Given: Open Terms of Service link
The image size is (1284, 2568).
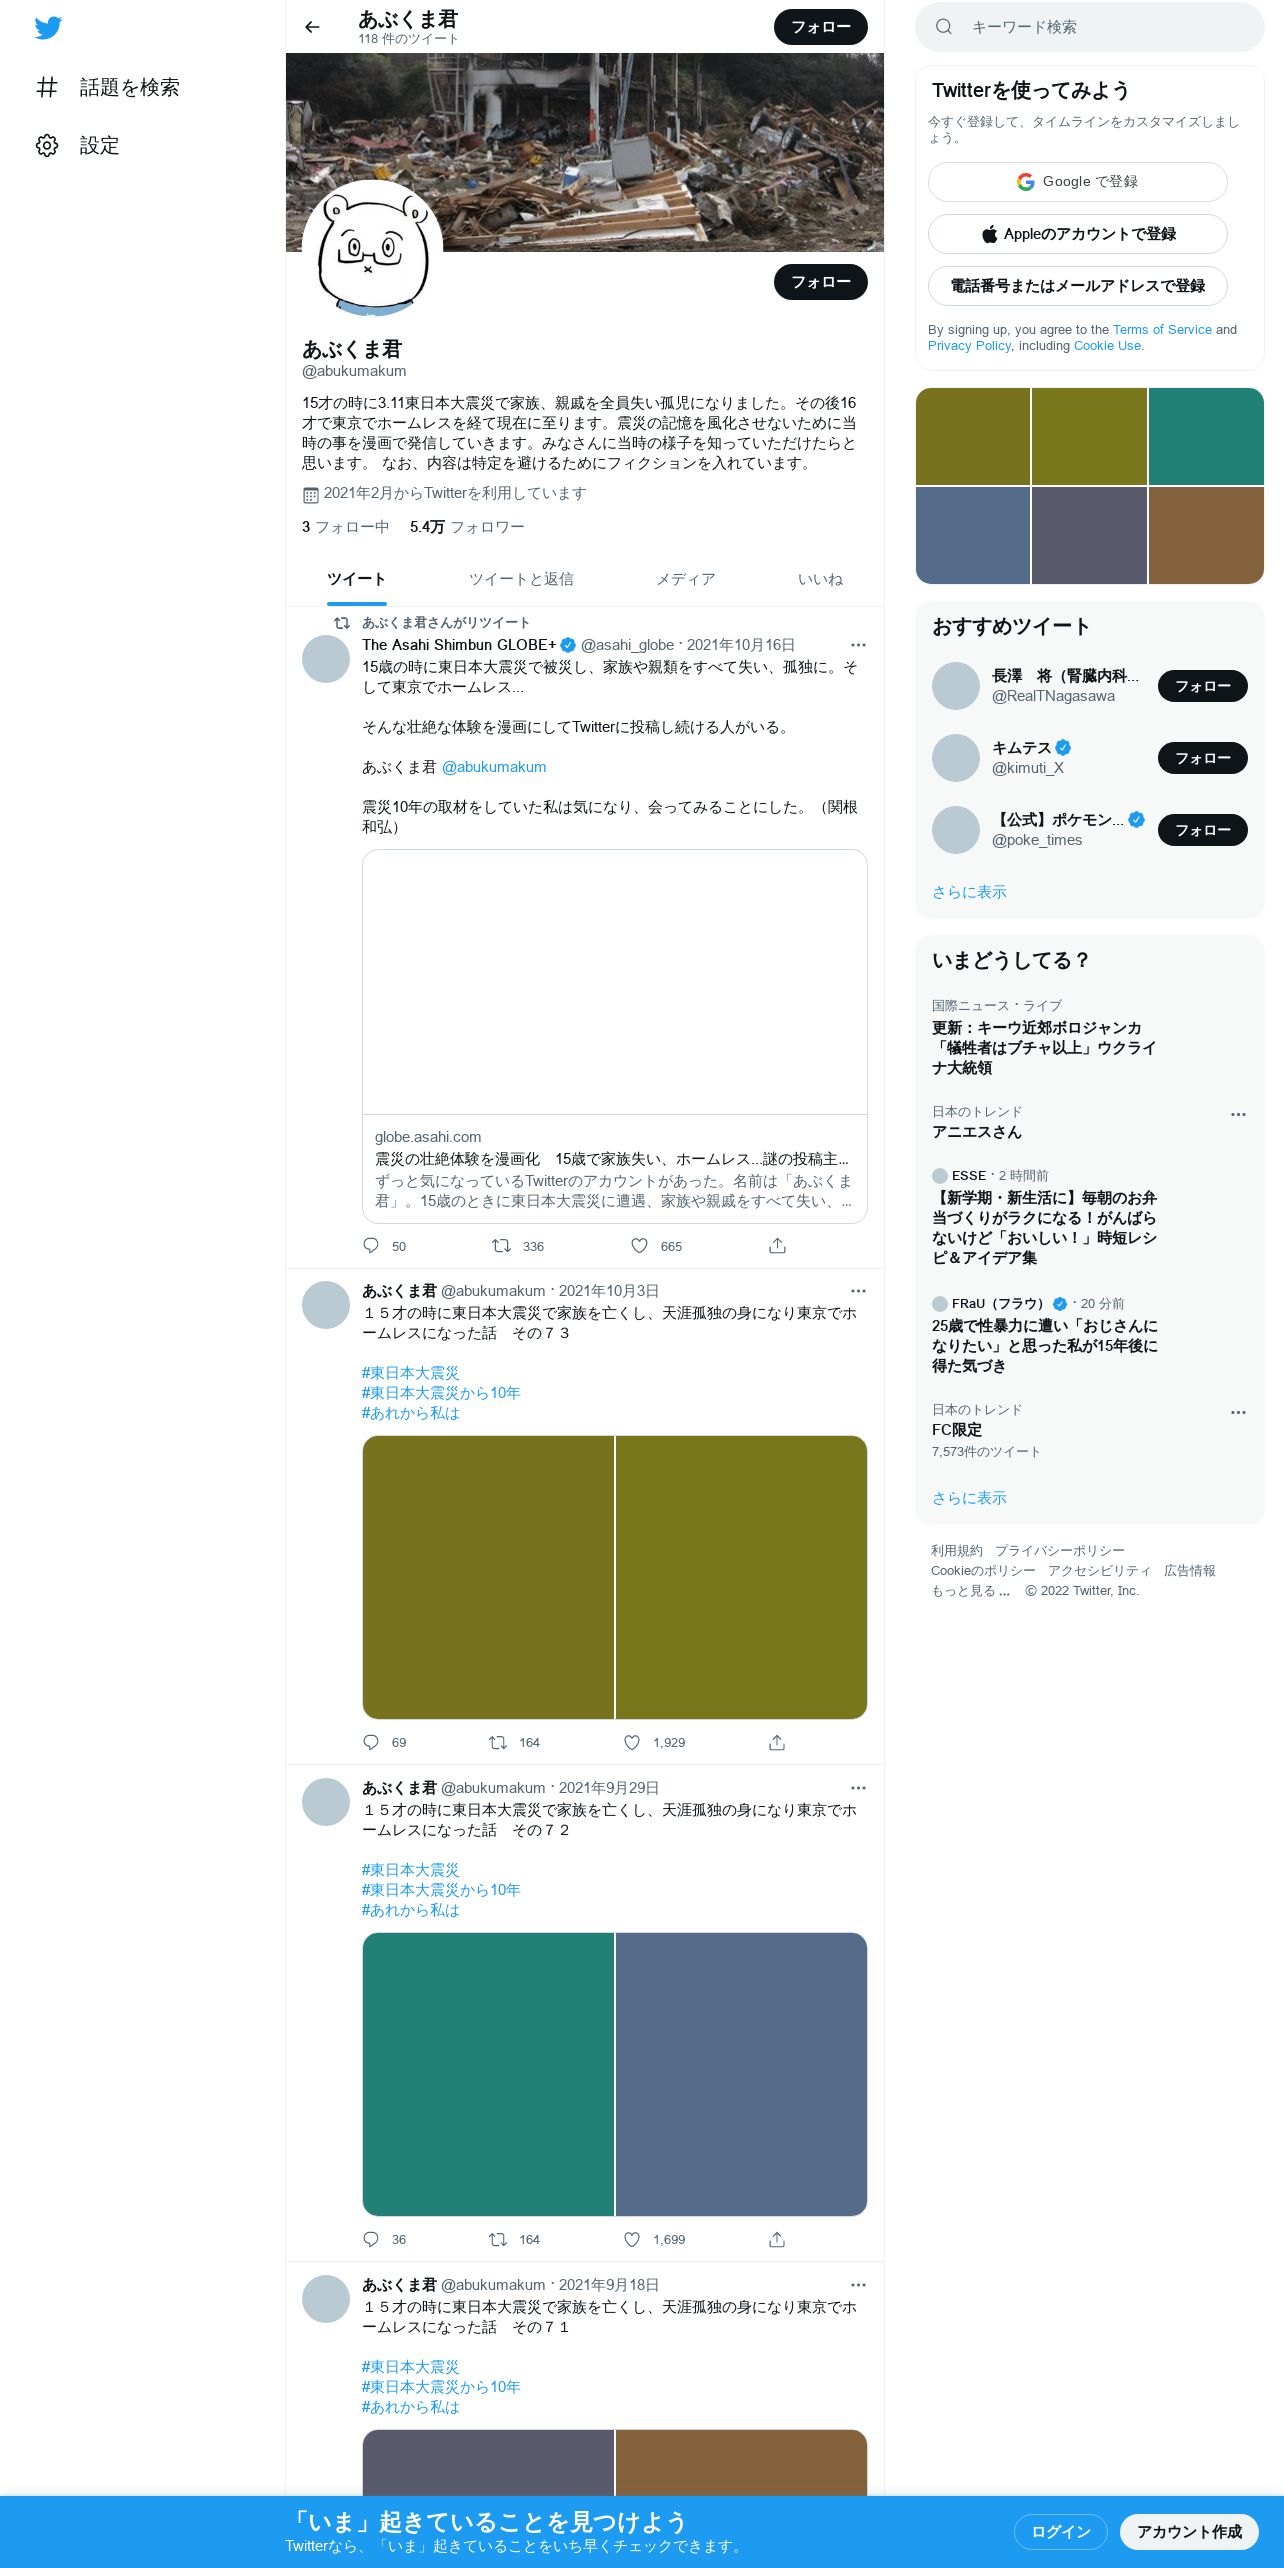Looking at the screenshot, I should (x=1162, y=329).
